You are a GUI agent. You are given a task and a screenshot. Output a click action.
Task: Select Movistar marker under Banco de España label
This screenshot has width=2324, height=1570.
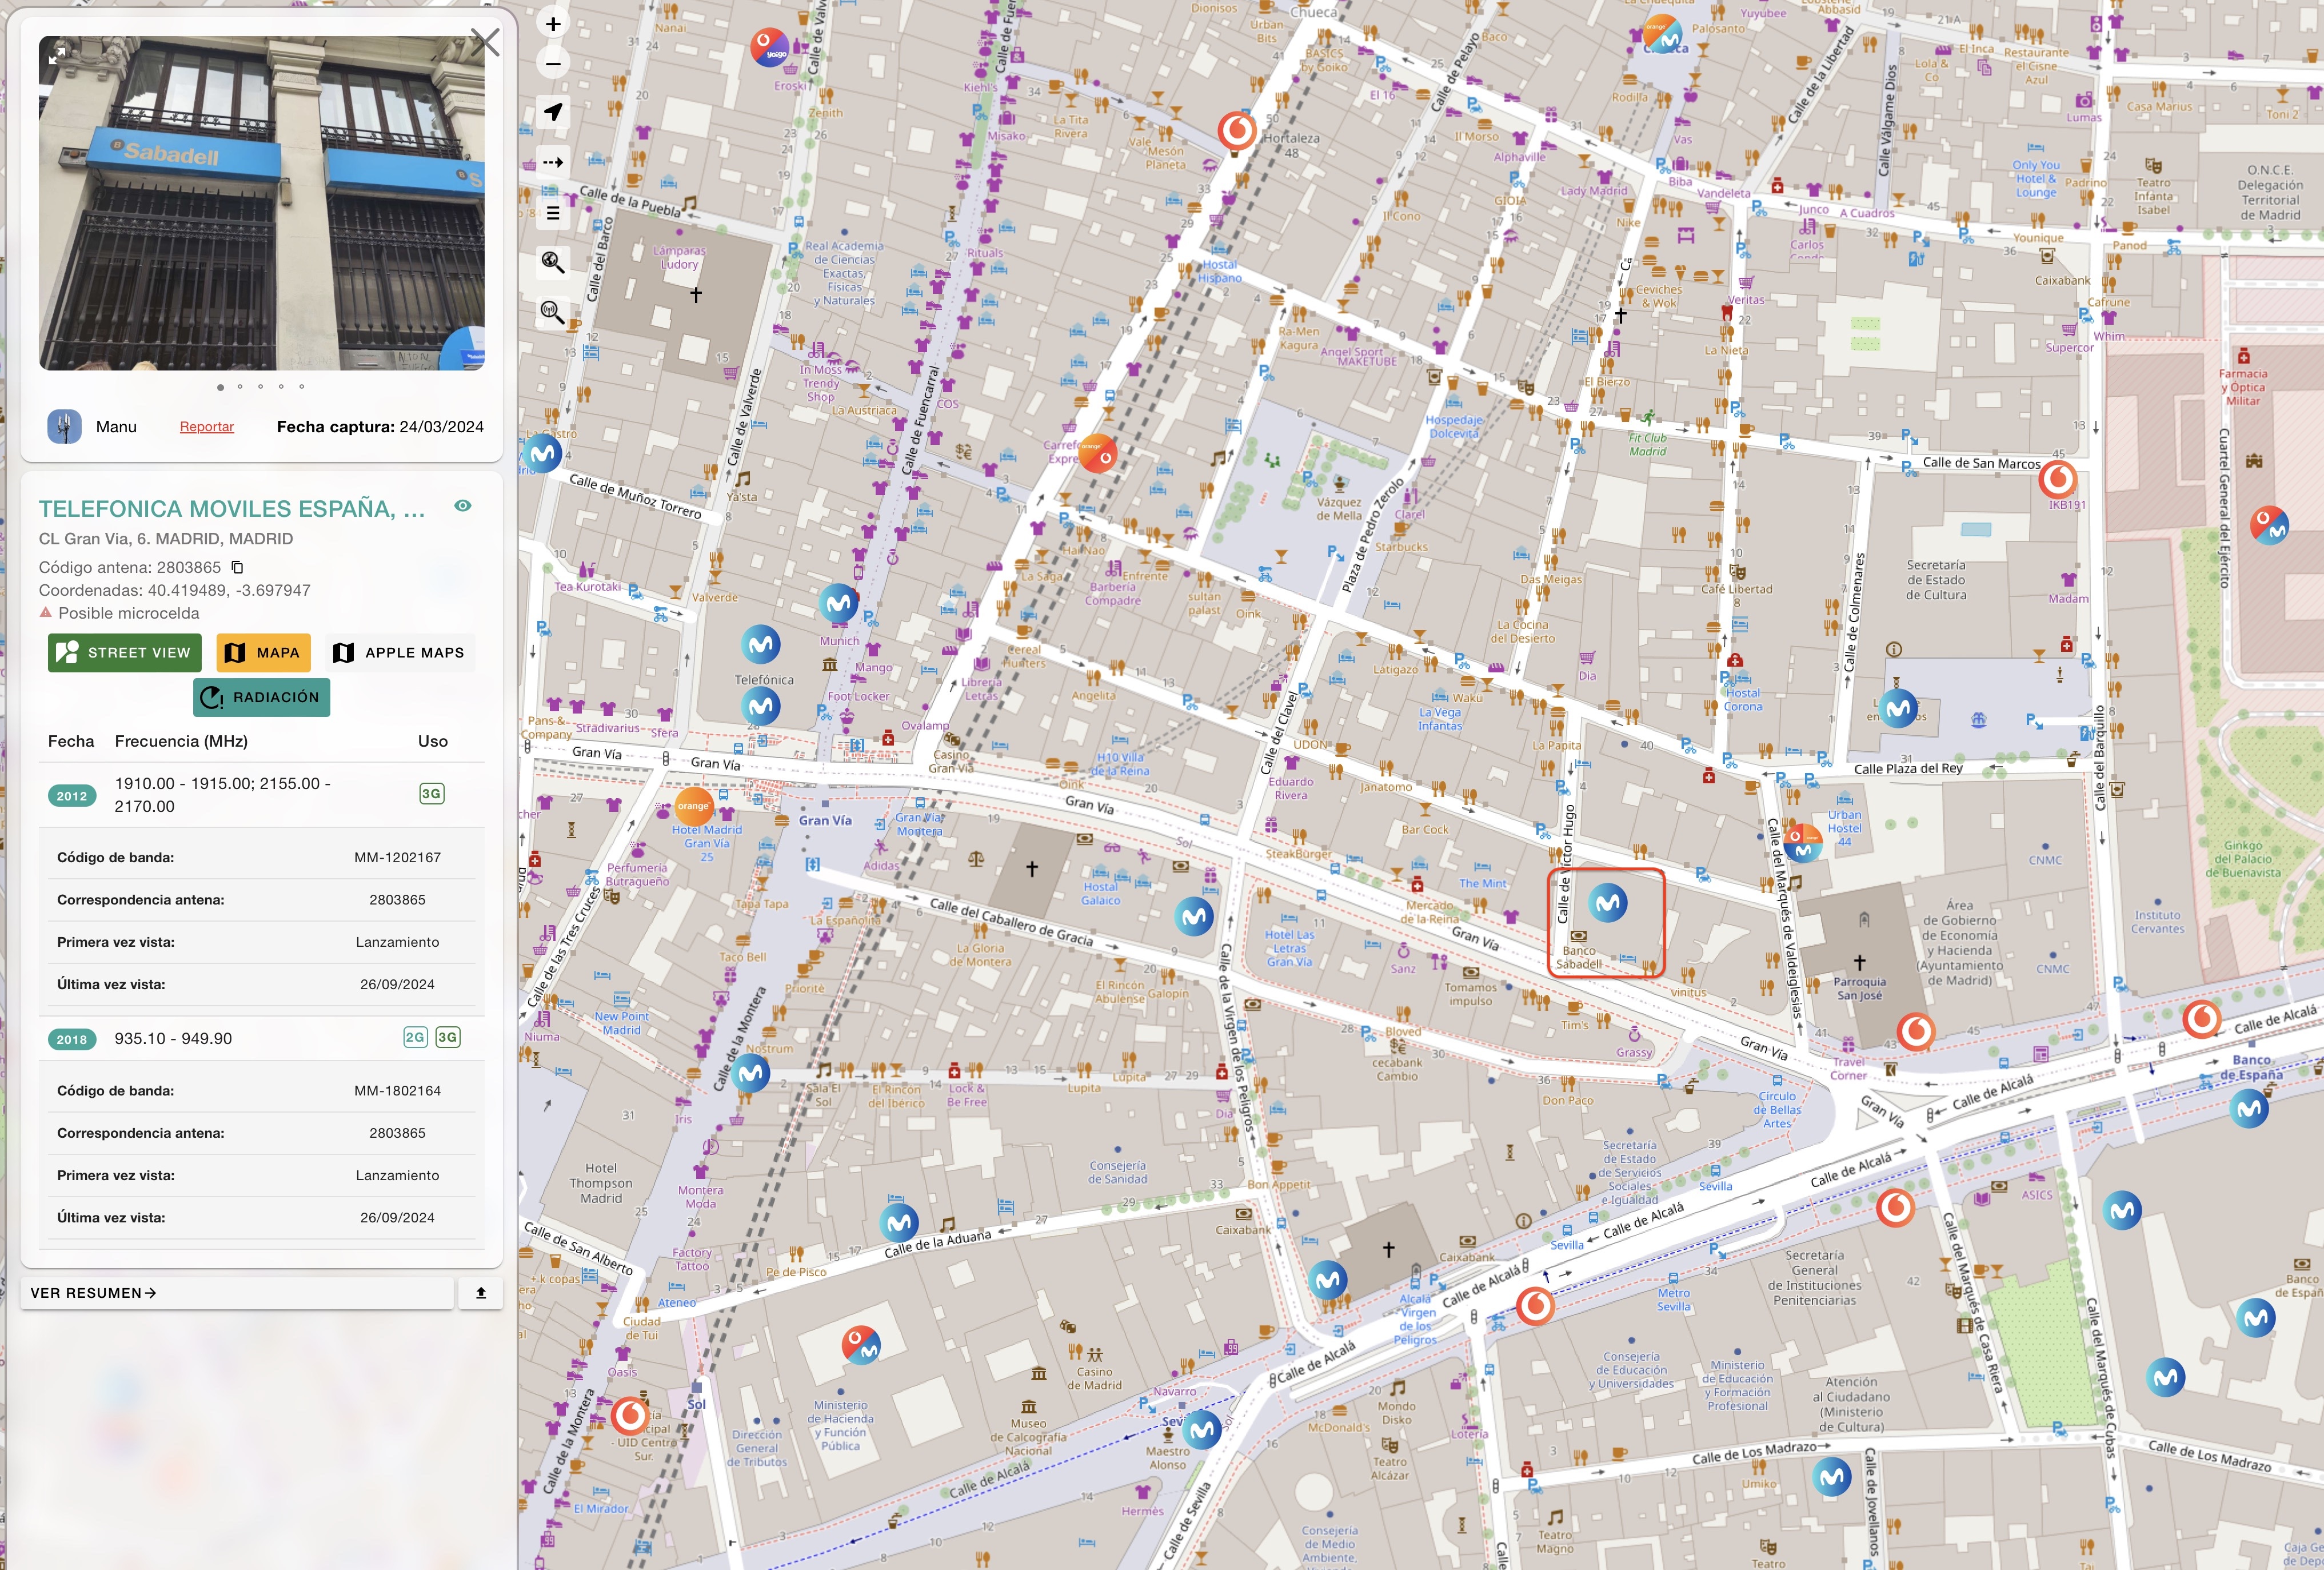tap(2249, 1108)
